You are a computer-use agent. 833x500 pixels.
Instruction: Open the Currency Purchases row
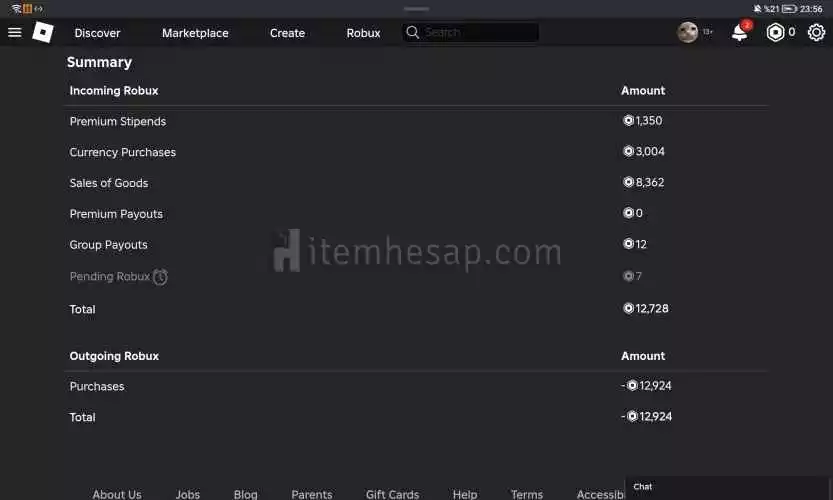[x=123, y=152]
